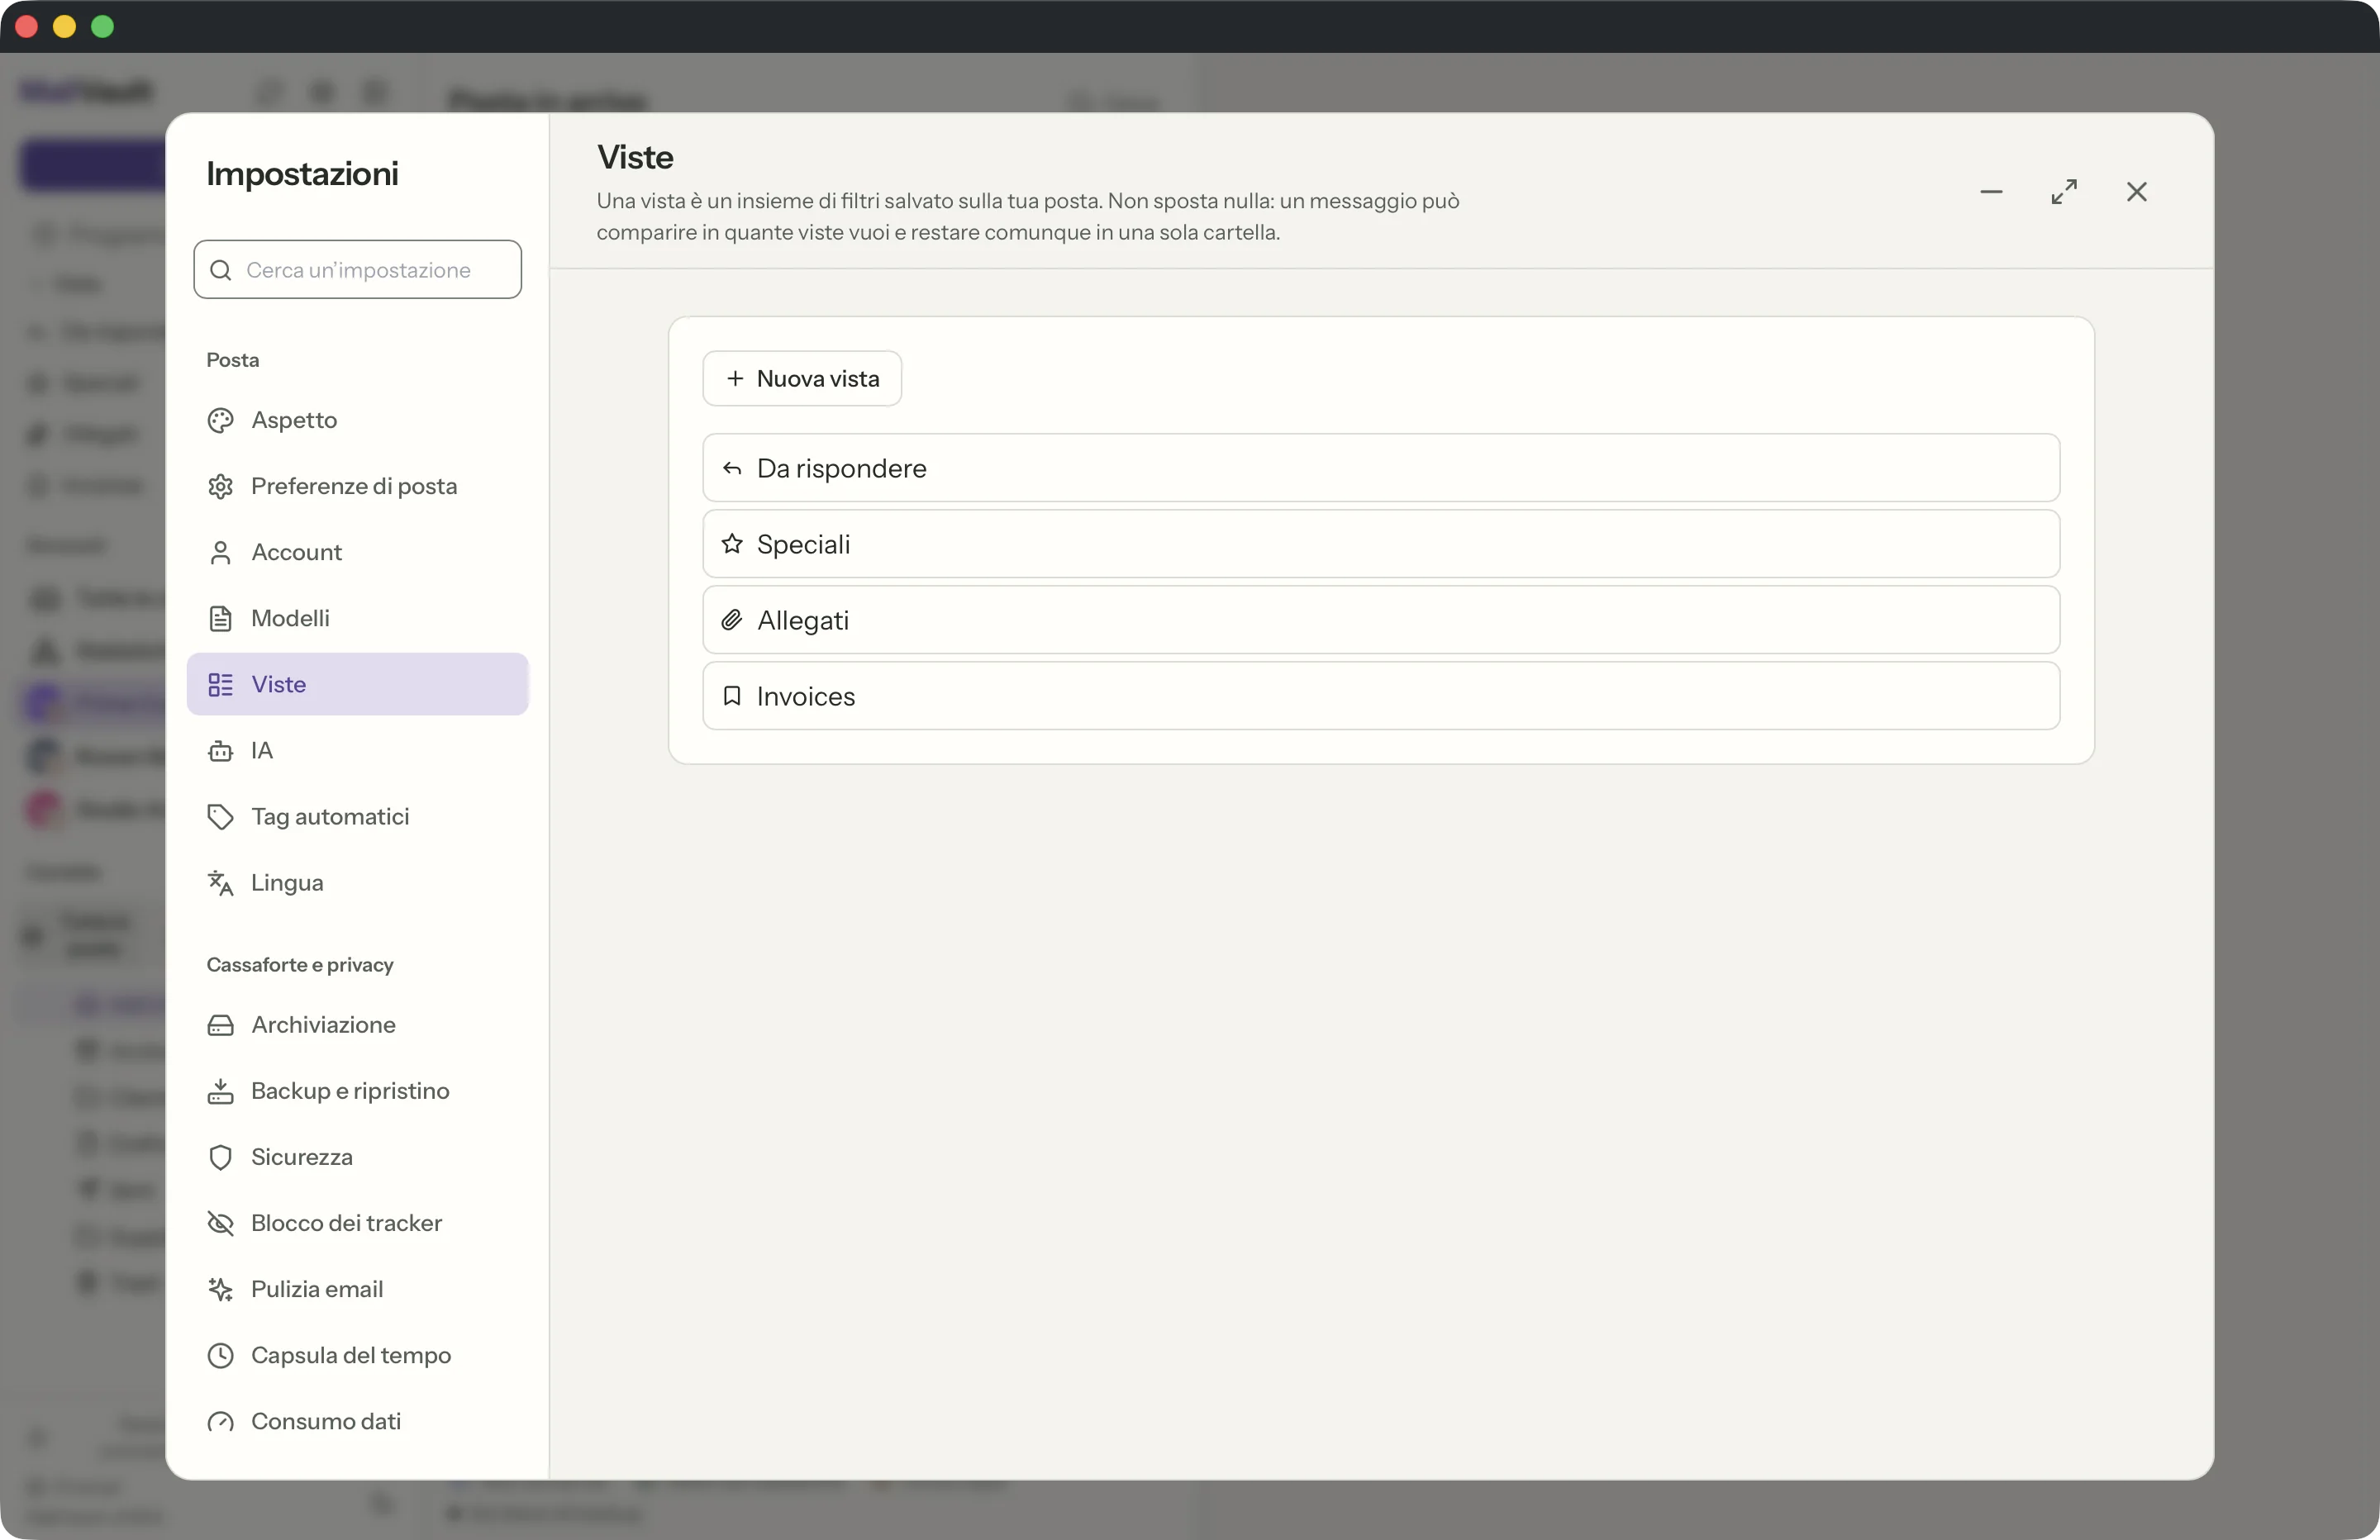Click the crossed-eye icon beside Blocco dei tracker
2380x1540 pixels.
pos(220,1223)
